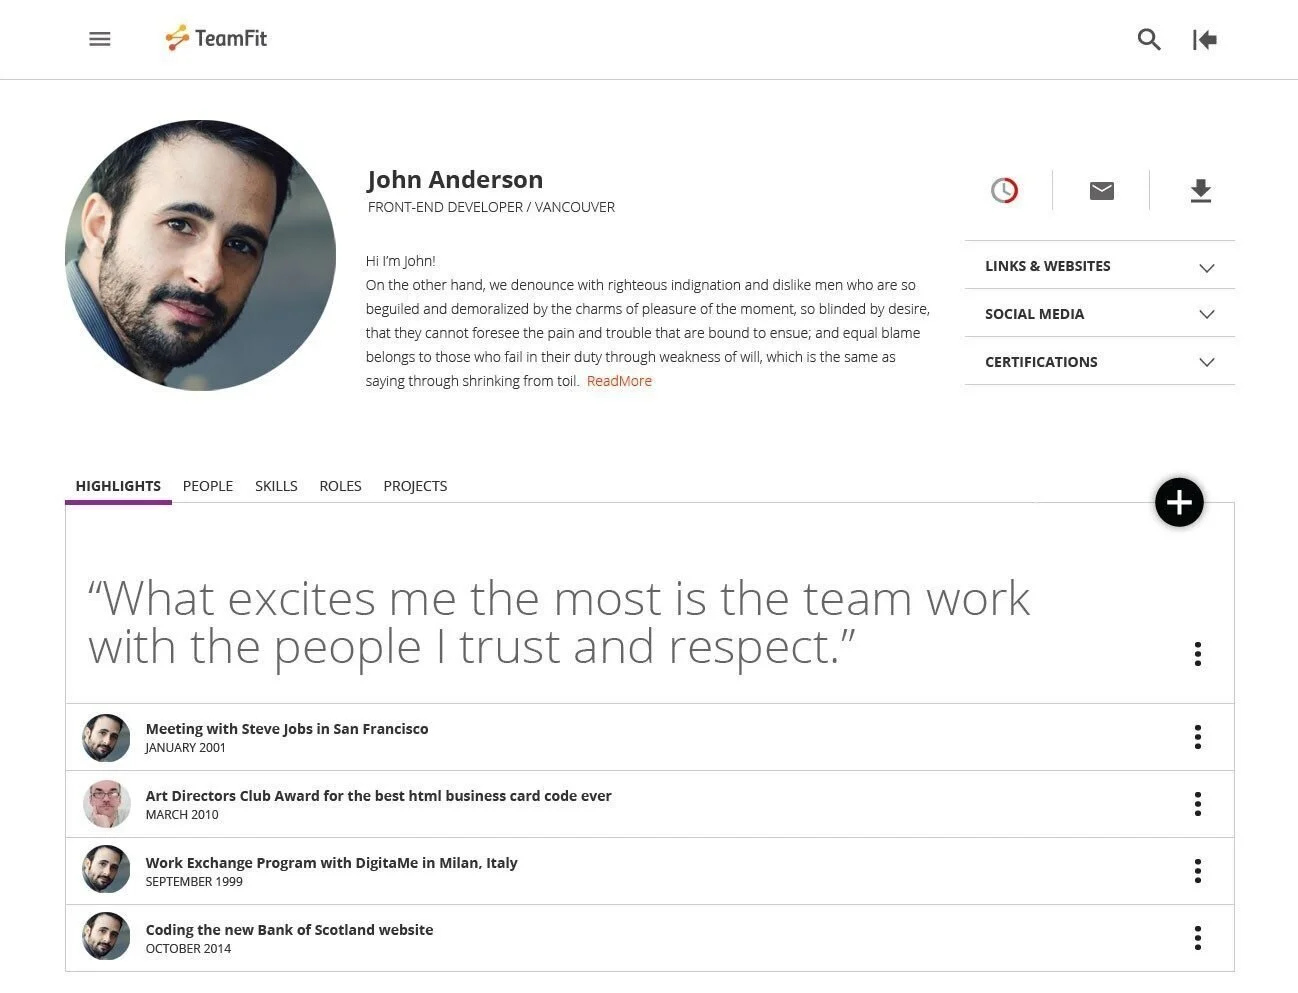Open the clock history icon
This screenshot has height=993, width=1298.
[x=1004, y=190]
